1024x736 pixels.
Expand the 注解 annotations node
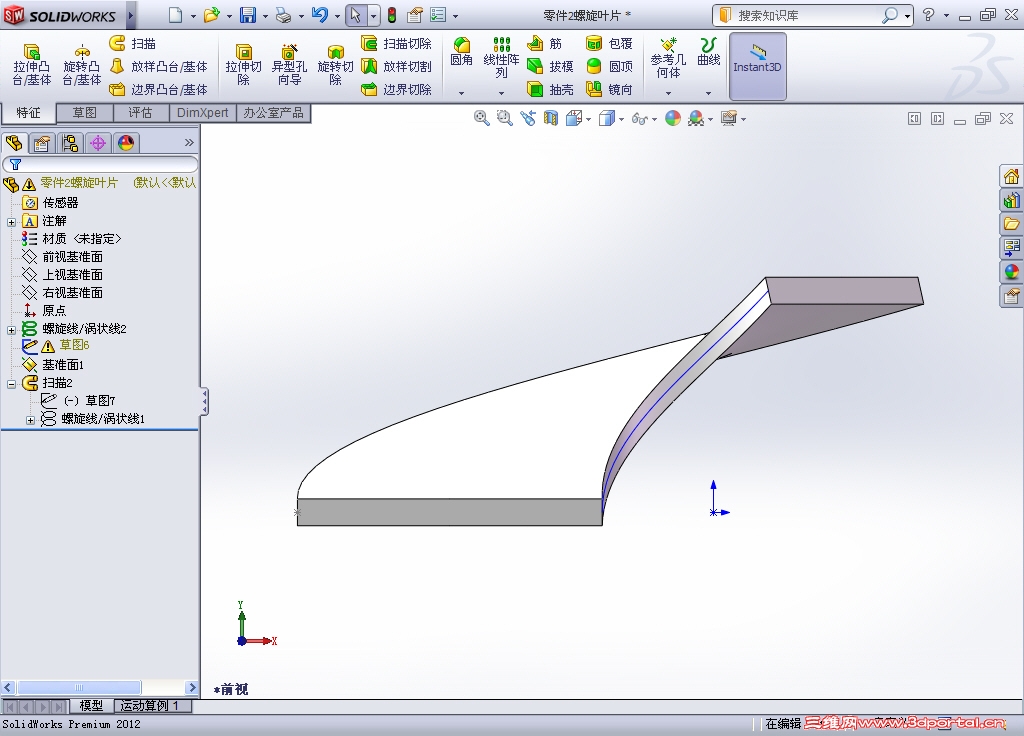tap(11, 222)
